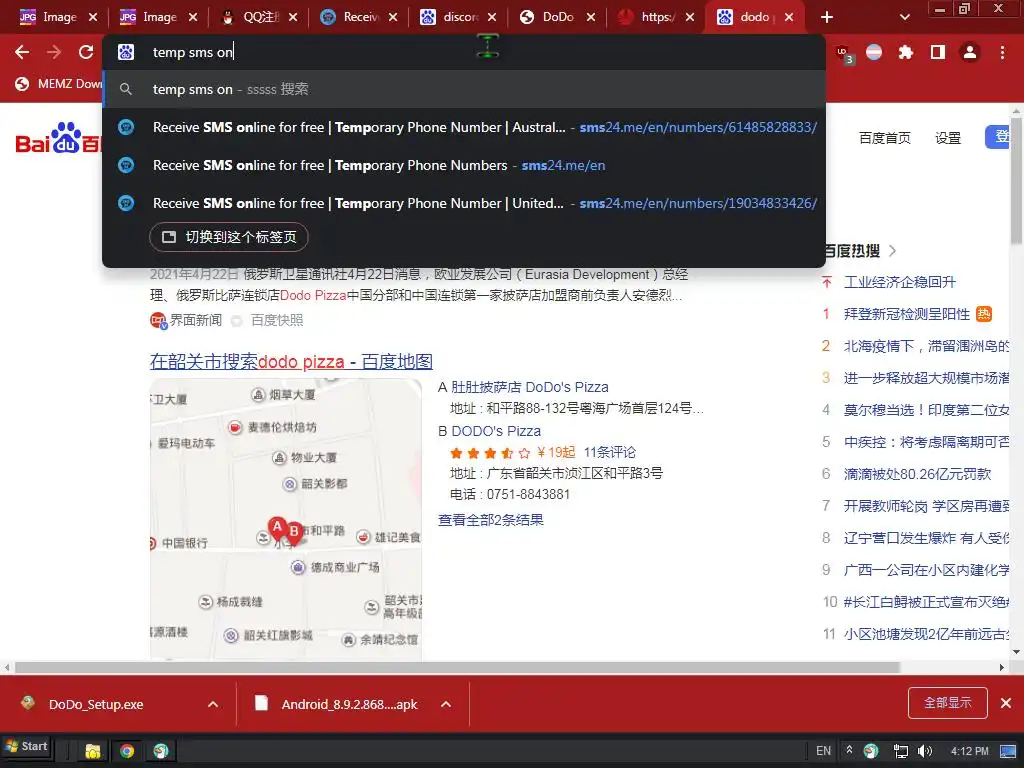Screen dimensions: 1024x768
Task: Click the 全部显示 show all downloads button
Action: pyautogui.click(x=948, y=703)
